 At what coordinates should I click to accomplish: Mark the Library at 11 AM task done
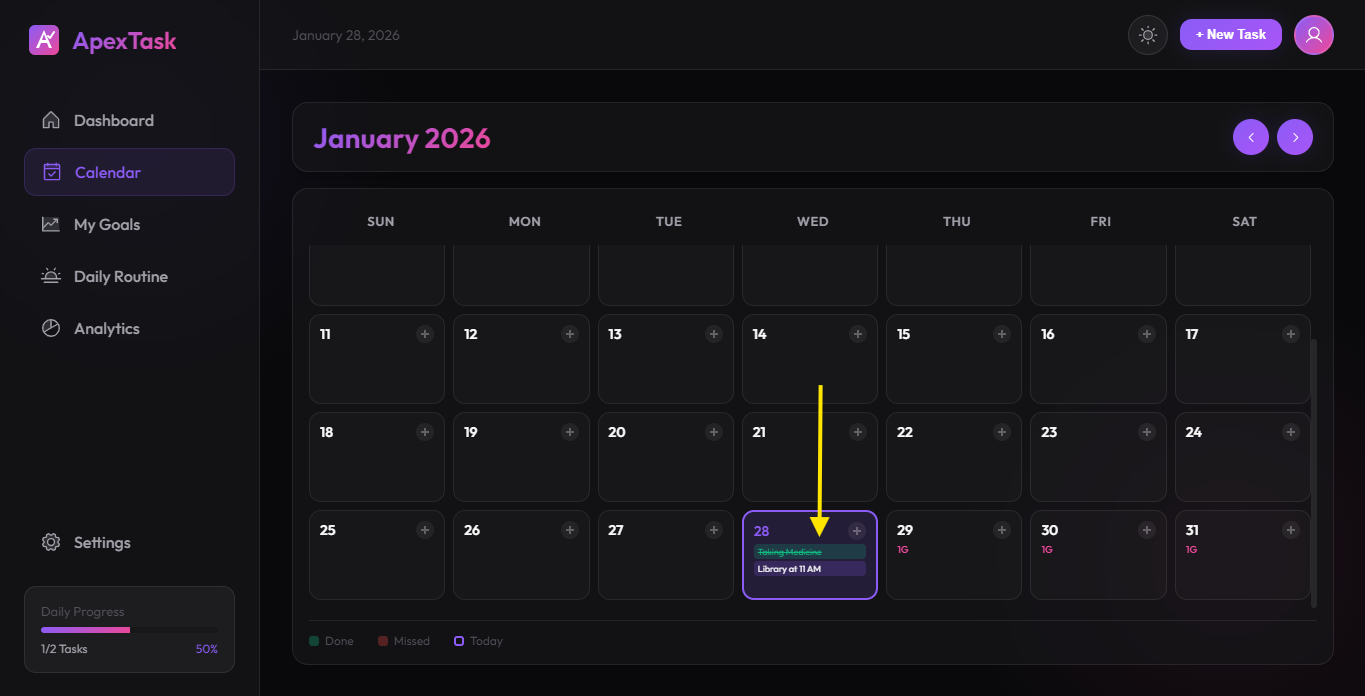(x=809, y=569)
